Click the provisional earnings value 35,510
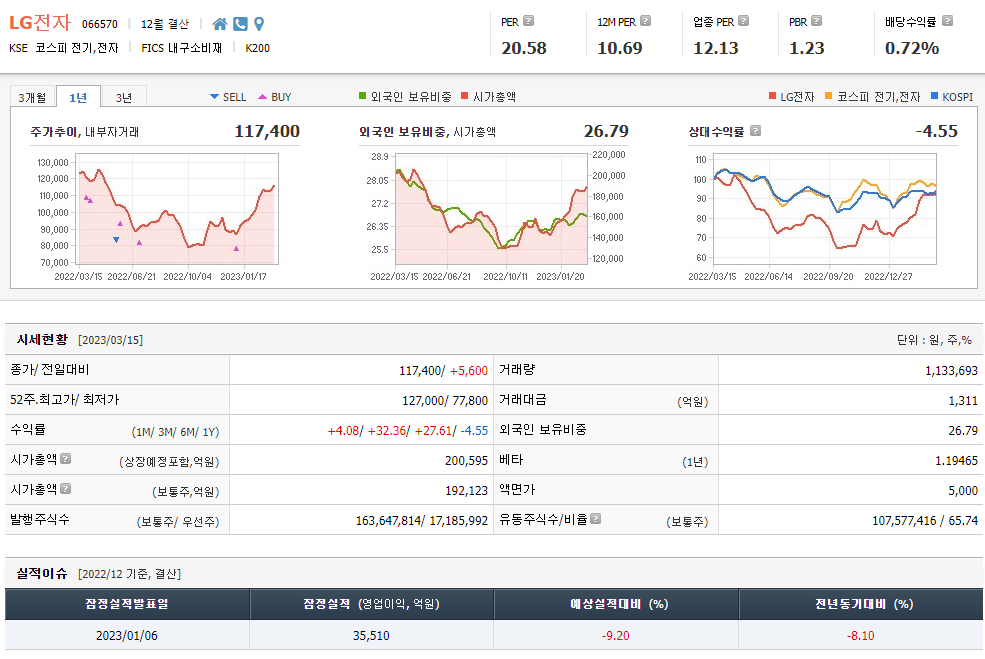This screenshot has height=659, width=985. 371,636
